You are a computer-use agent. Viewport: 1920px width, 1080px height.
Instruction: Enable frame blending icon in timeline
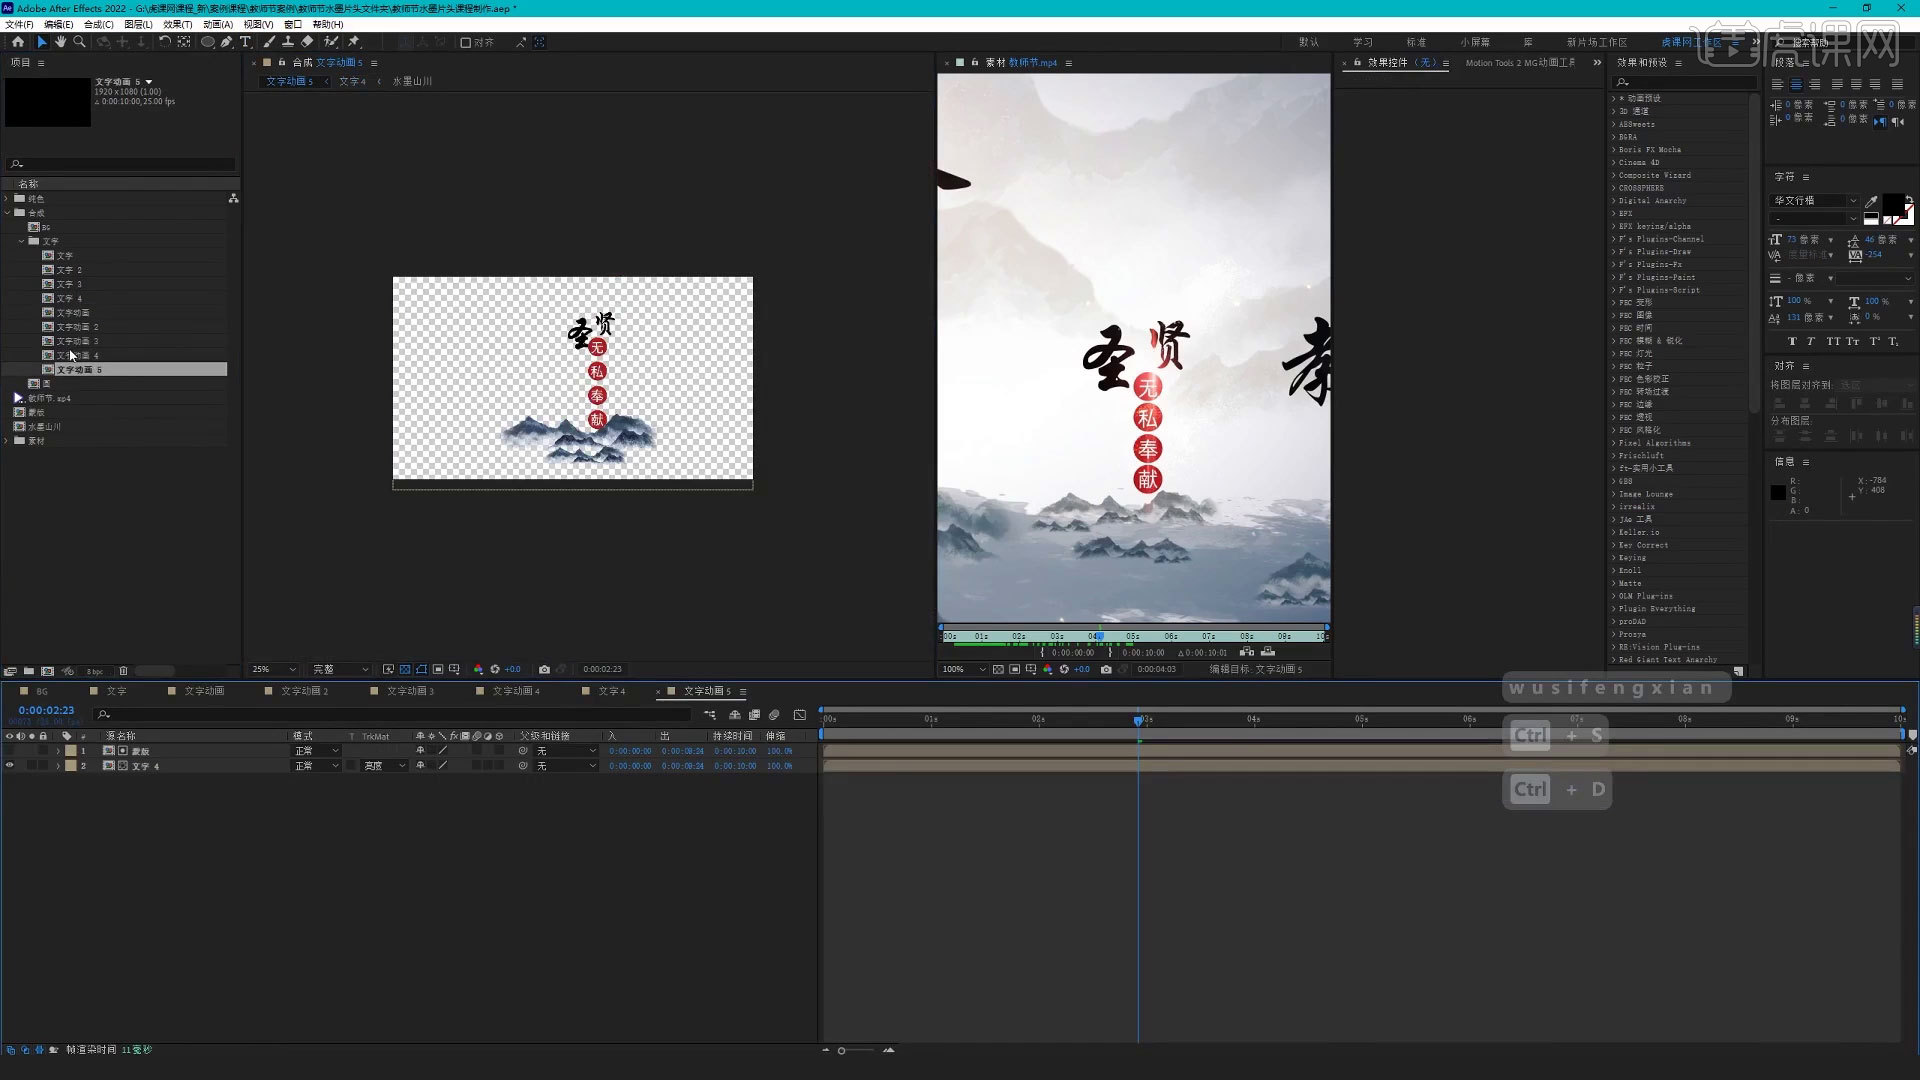click(755, 715)
